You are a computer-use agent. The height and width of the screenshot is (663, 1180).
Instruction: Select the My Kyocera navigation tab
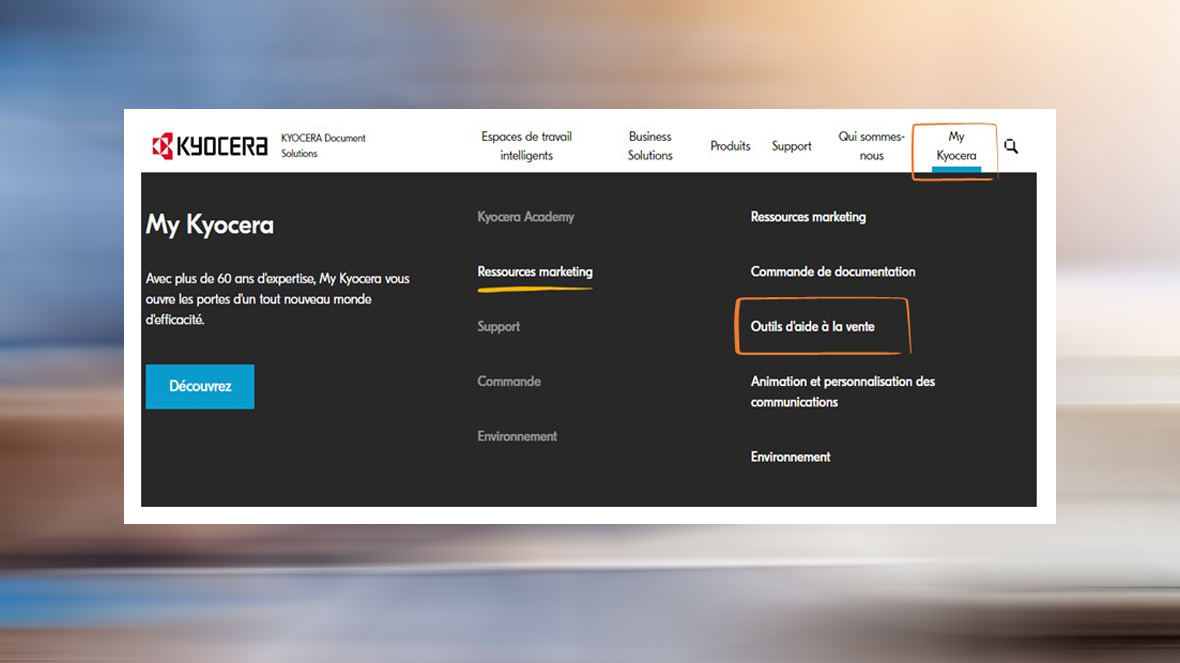(956, 146)
